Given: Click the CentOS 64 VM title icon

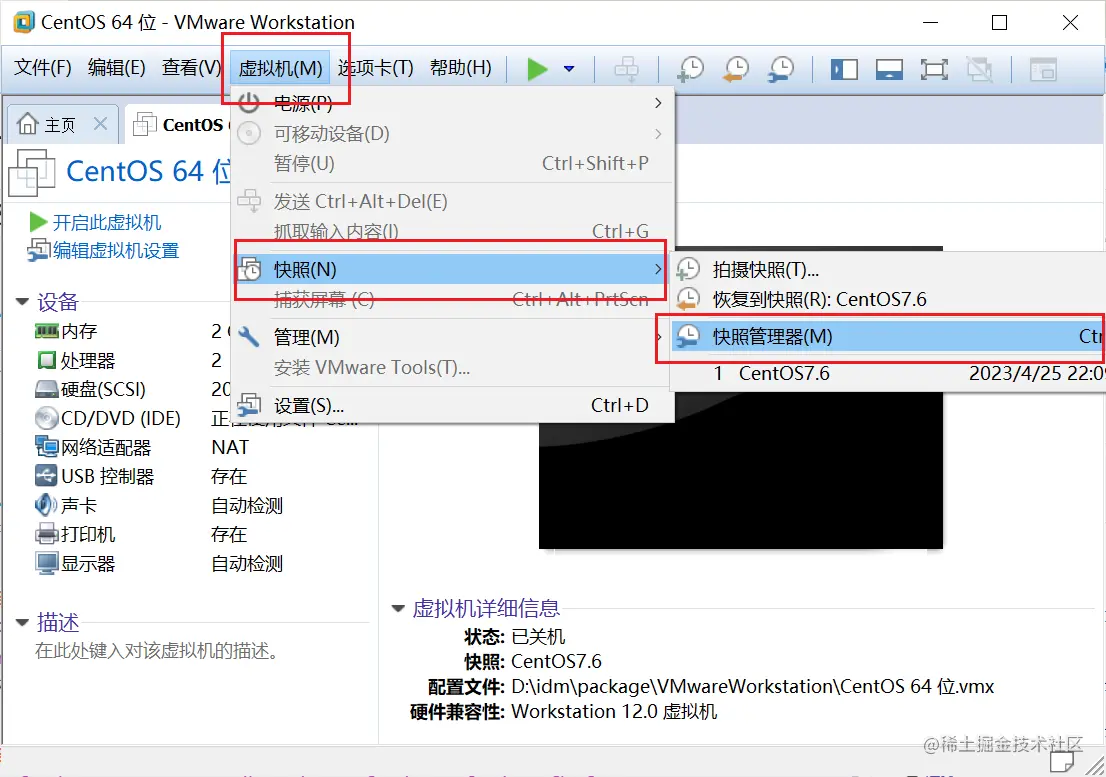Looking at the screenshot, I should [x=32, y=173].
